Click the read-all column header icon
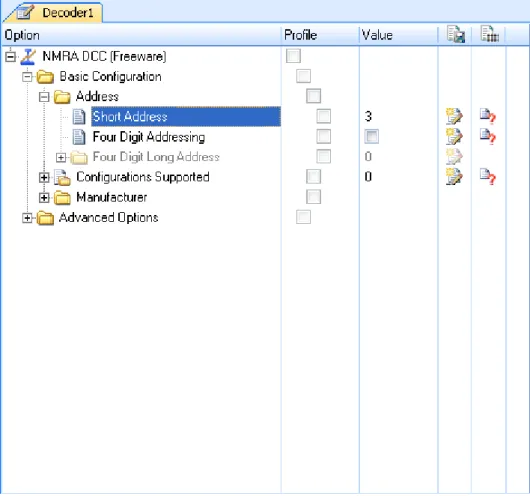Viewport: 530px width, 496px height. click(490, 34)
